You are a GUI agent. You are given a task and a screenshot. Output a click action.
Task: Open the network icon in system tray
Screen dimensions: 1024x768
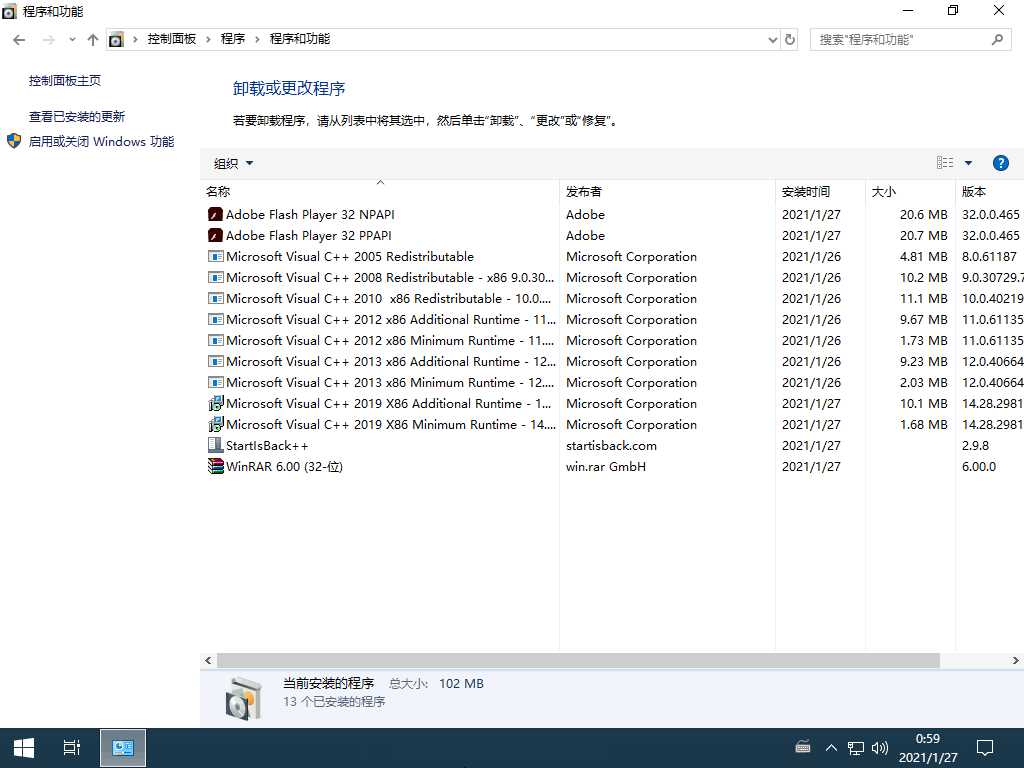click(x=856, y=748)
